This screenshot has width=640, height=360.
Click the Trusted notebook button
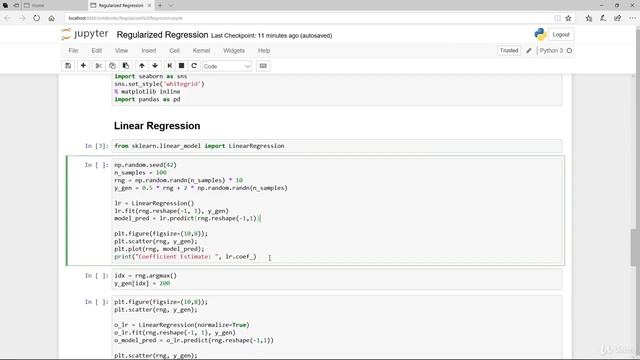tap(509, 51)
